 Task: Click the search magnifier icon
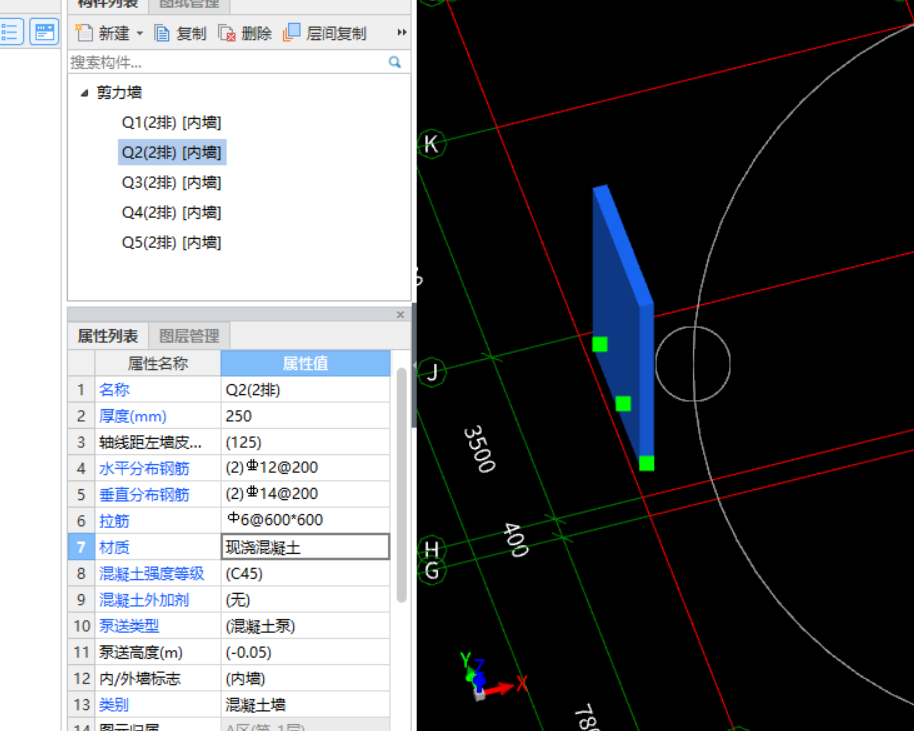coord(395,62)
